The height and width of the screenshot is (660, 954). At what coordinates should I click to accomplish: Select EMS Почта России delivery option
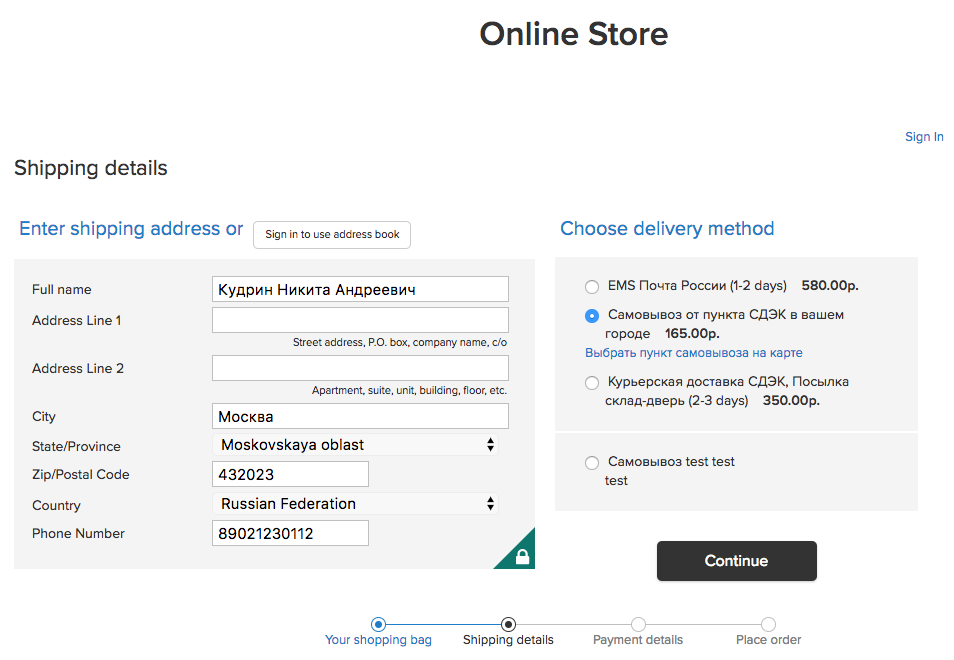point(592,286)
